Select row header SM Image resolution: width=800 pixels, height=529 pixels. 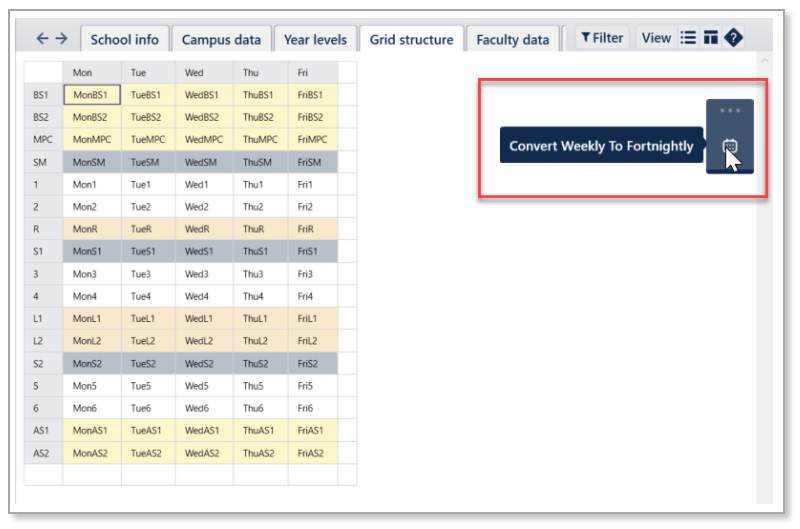coord(43,162)
